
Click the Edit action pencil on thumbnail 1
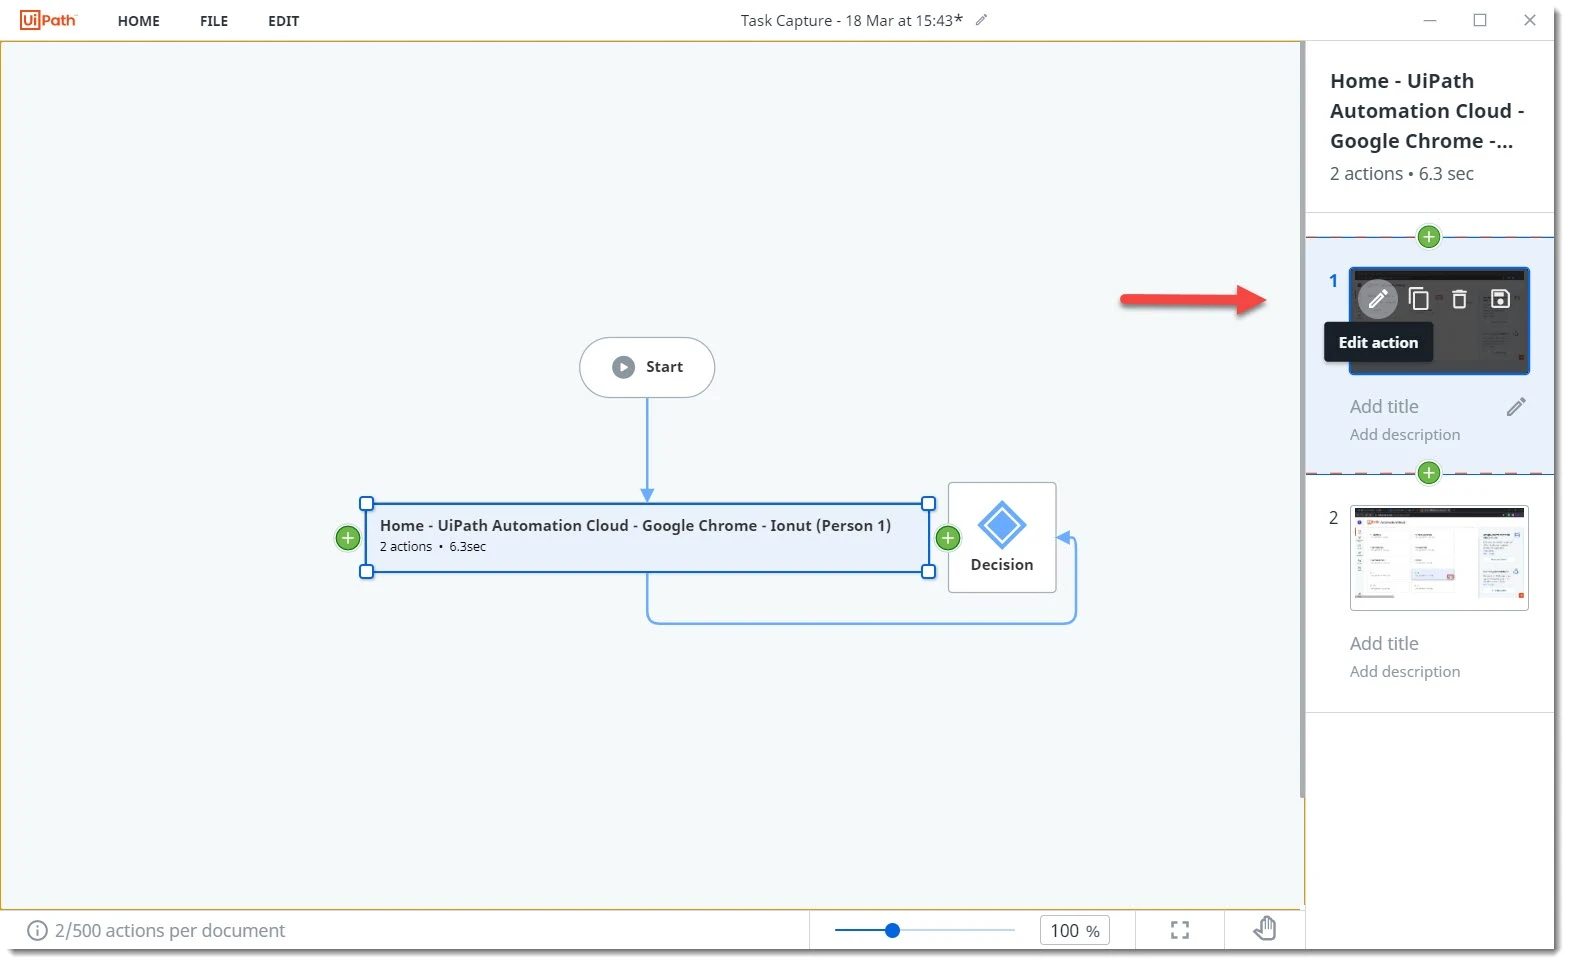tap(1377, 299)
